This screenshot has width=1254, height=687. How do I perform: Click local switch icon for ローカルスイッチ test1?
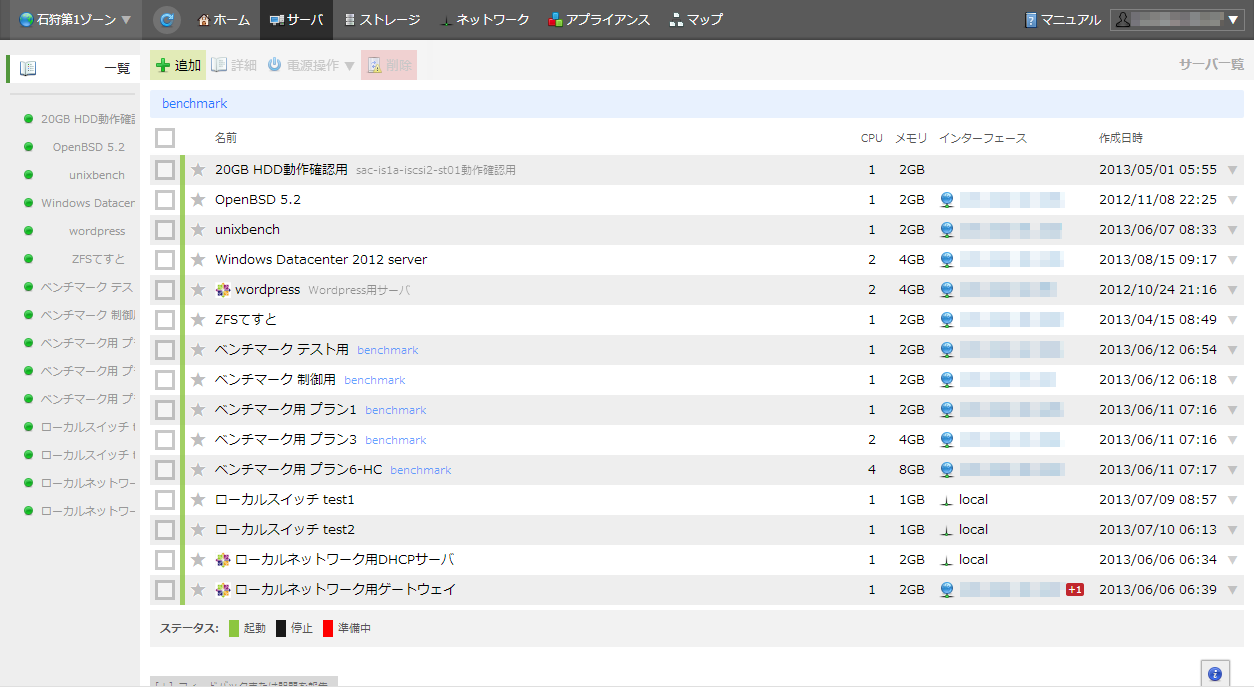click(x=947, y=500)
